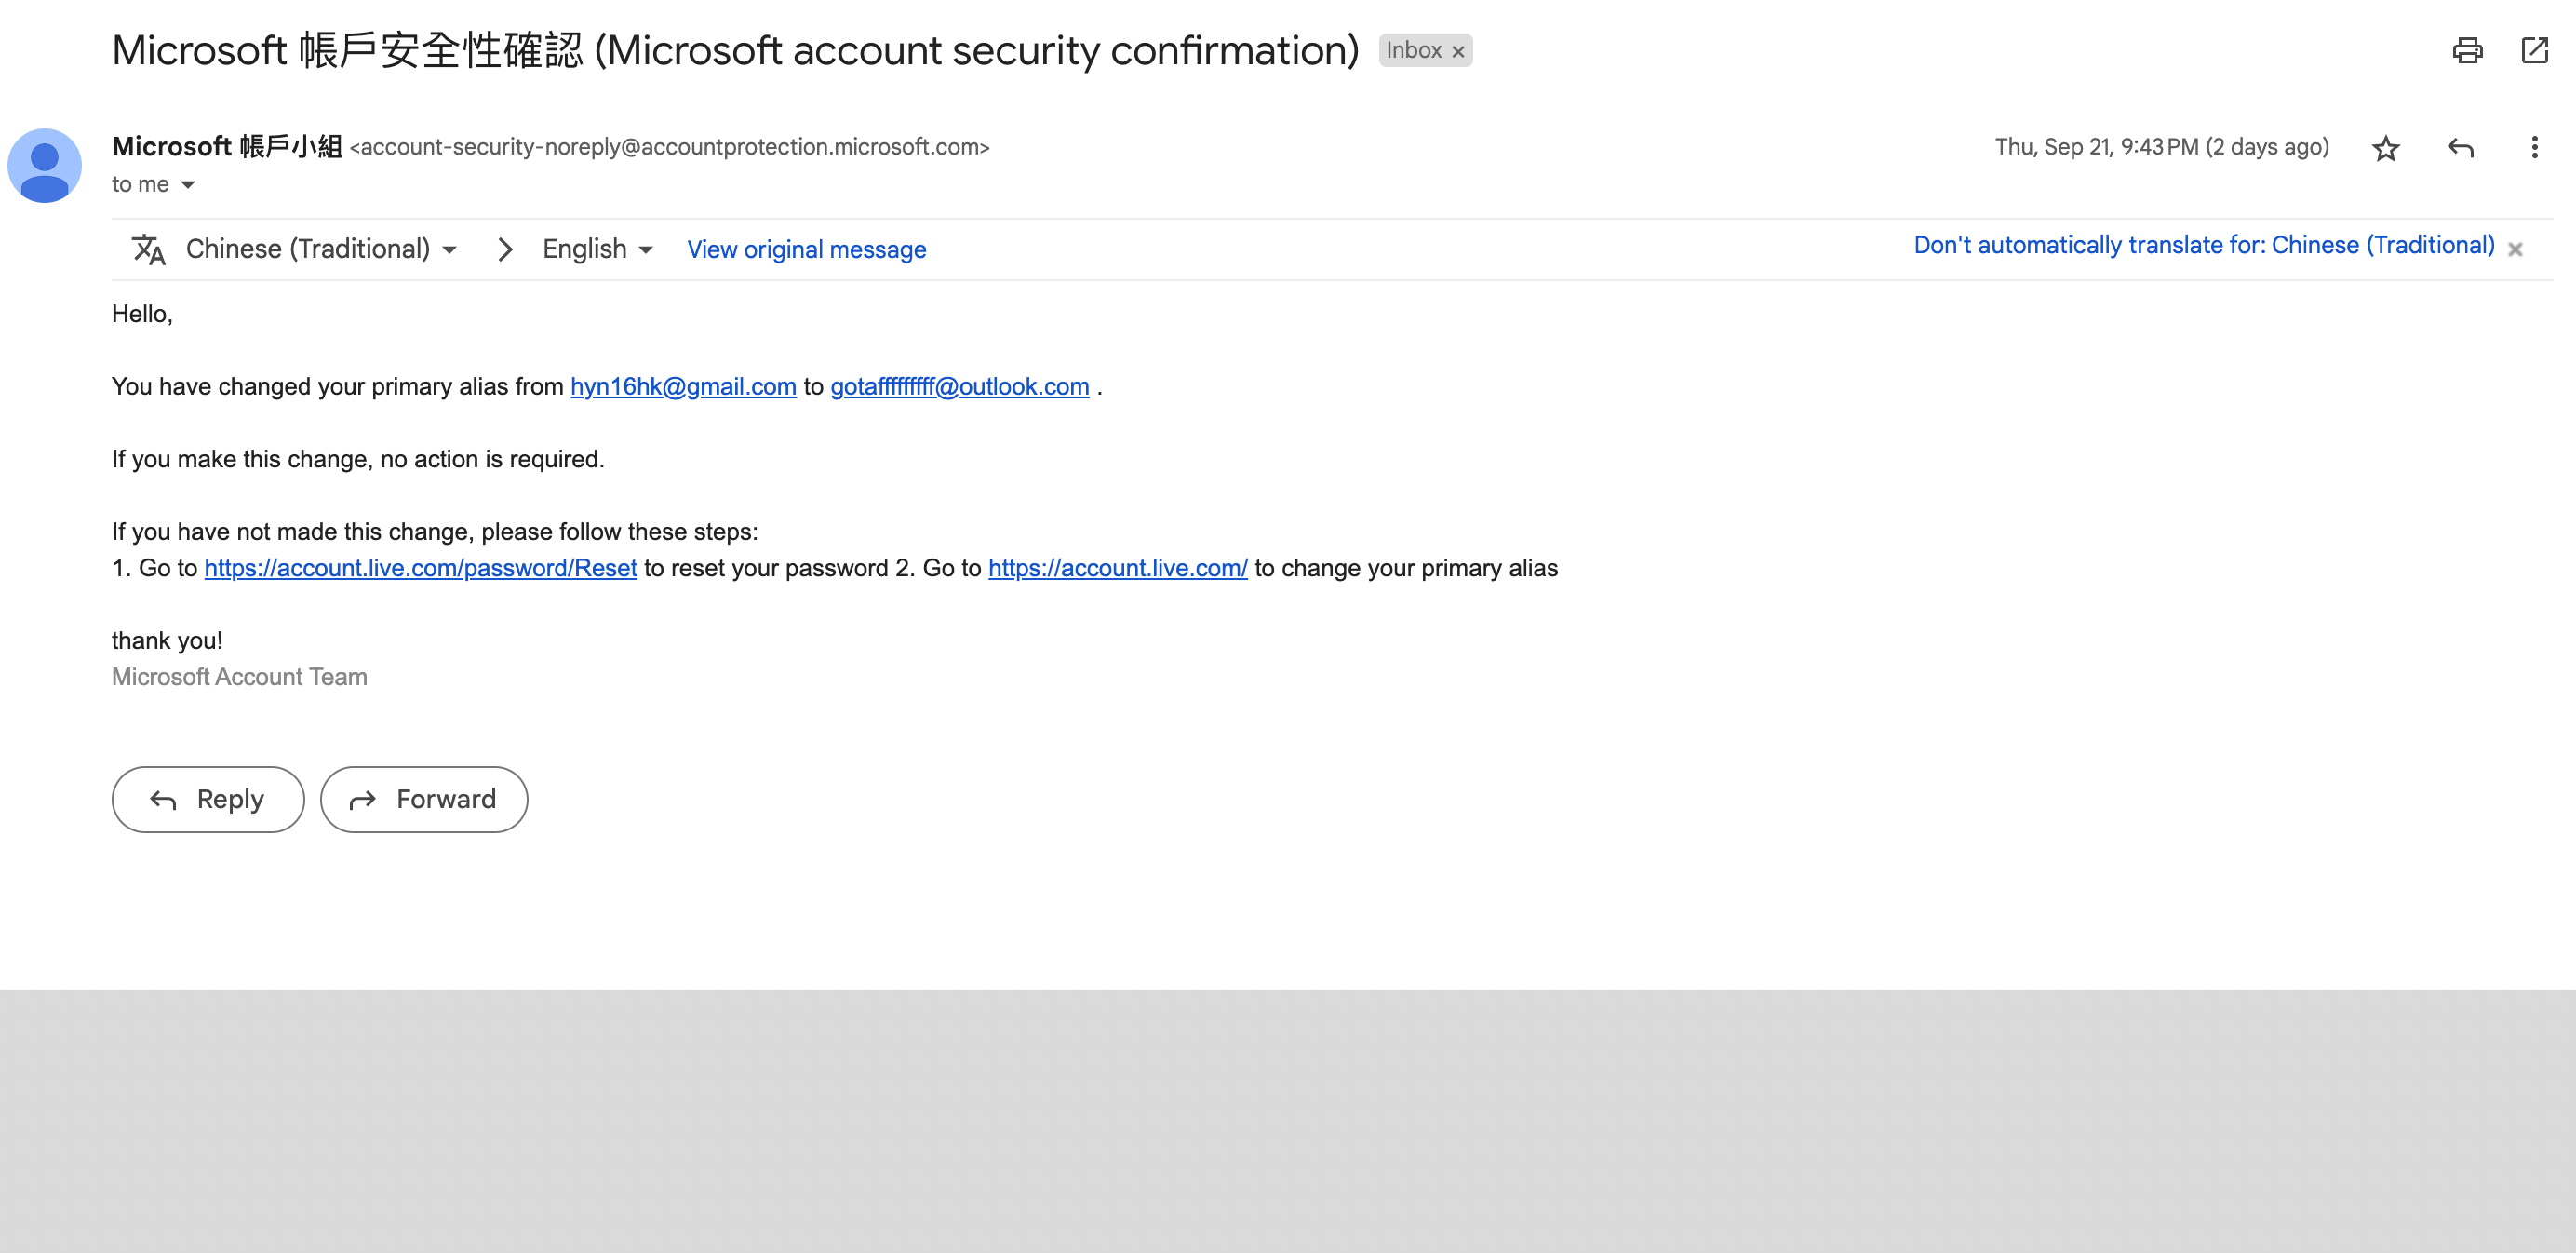Screen dimensions: 2576x1253
Task: Click the Reply button at bottom
Action: (x=206, y=799)
